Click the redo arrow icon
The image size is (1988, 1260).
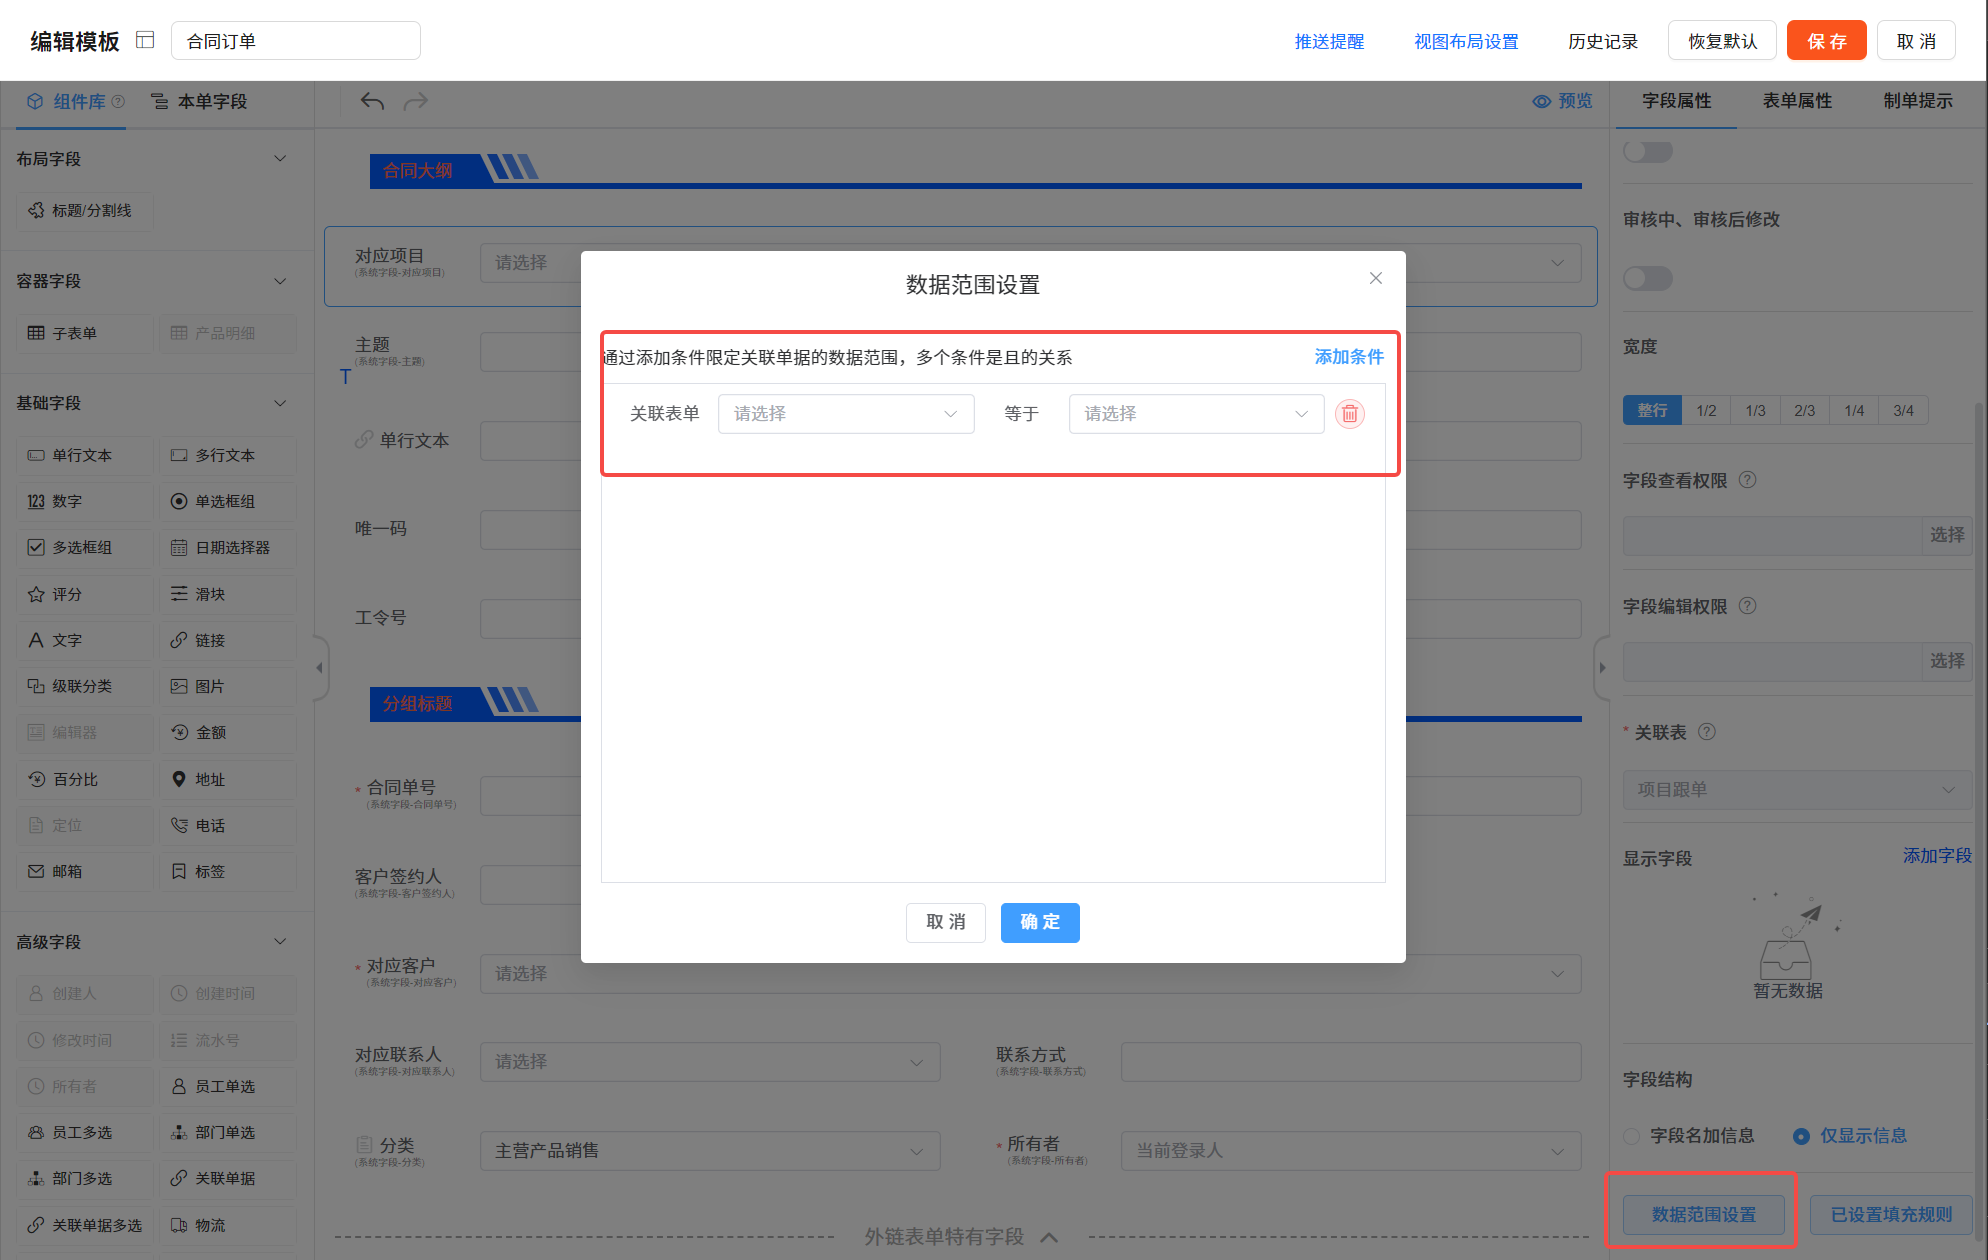point(416,101)
